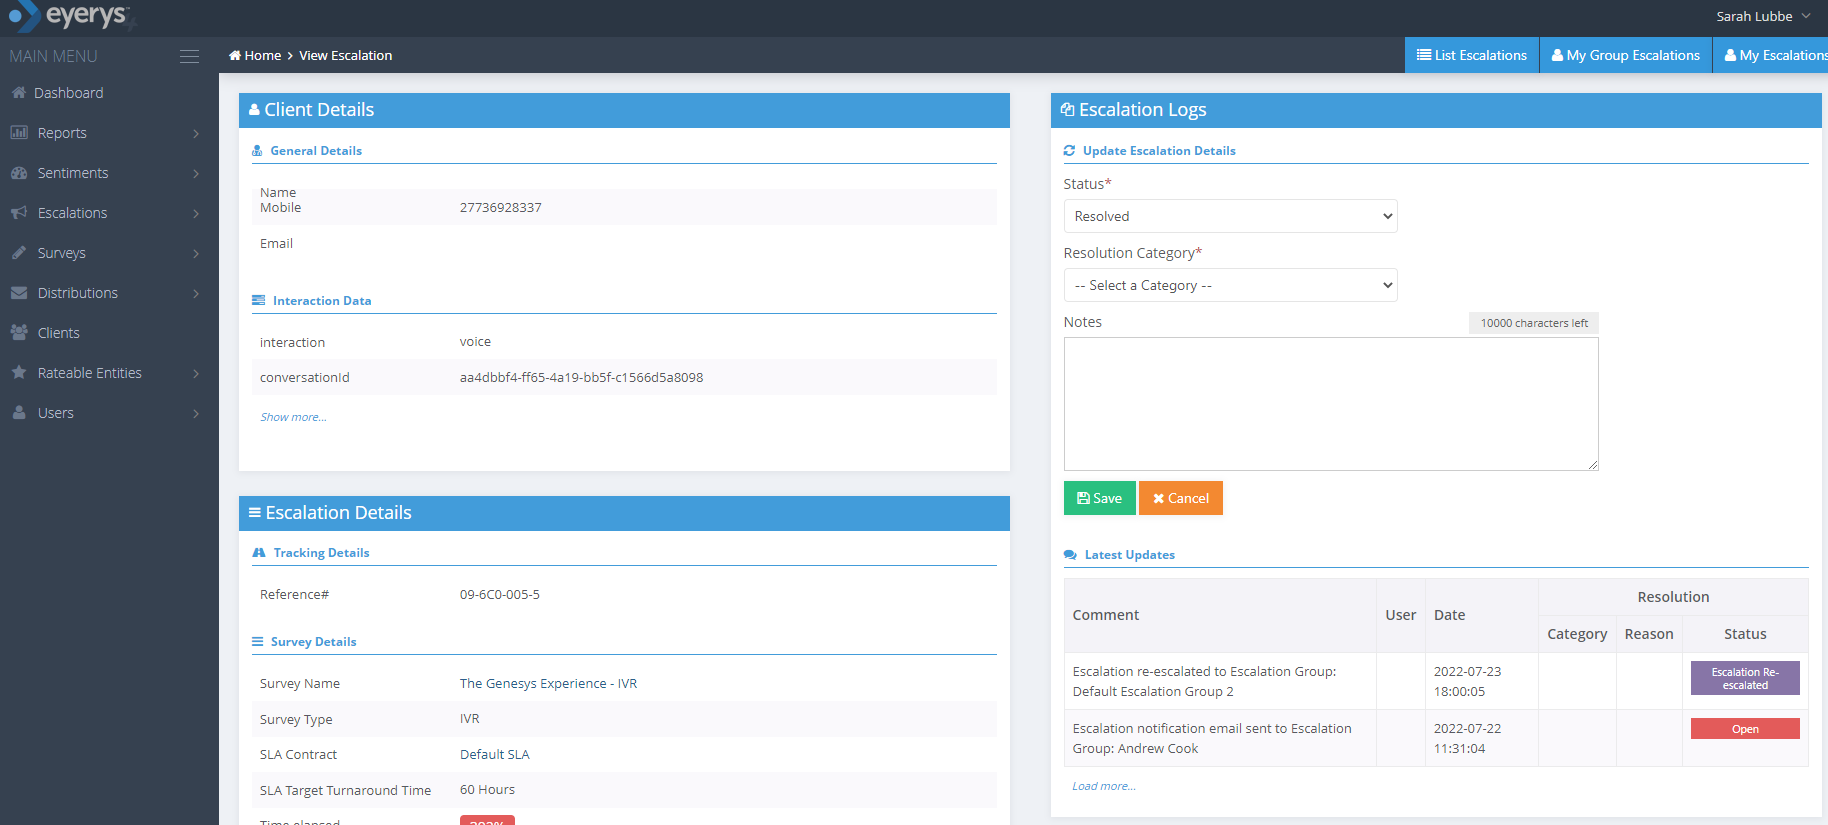The height and width of the screenshot is (825, 1828).
Task: Click into the Notes text area
Action: click(x=1330, y=403)
